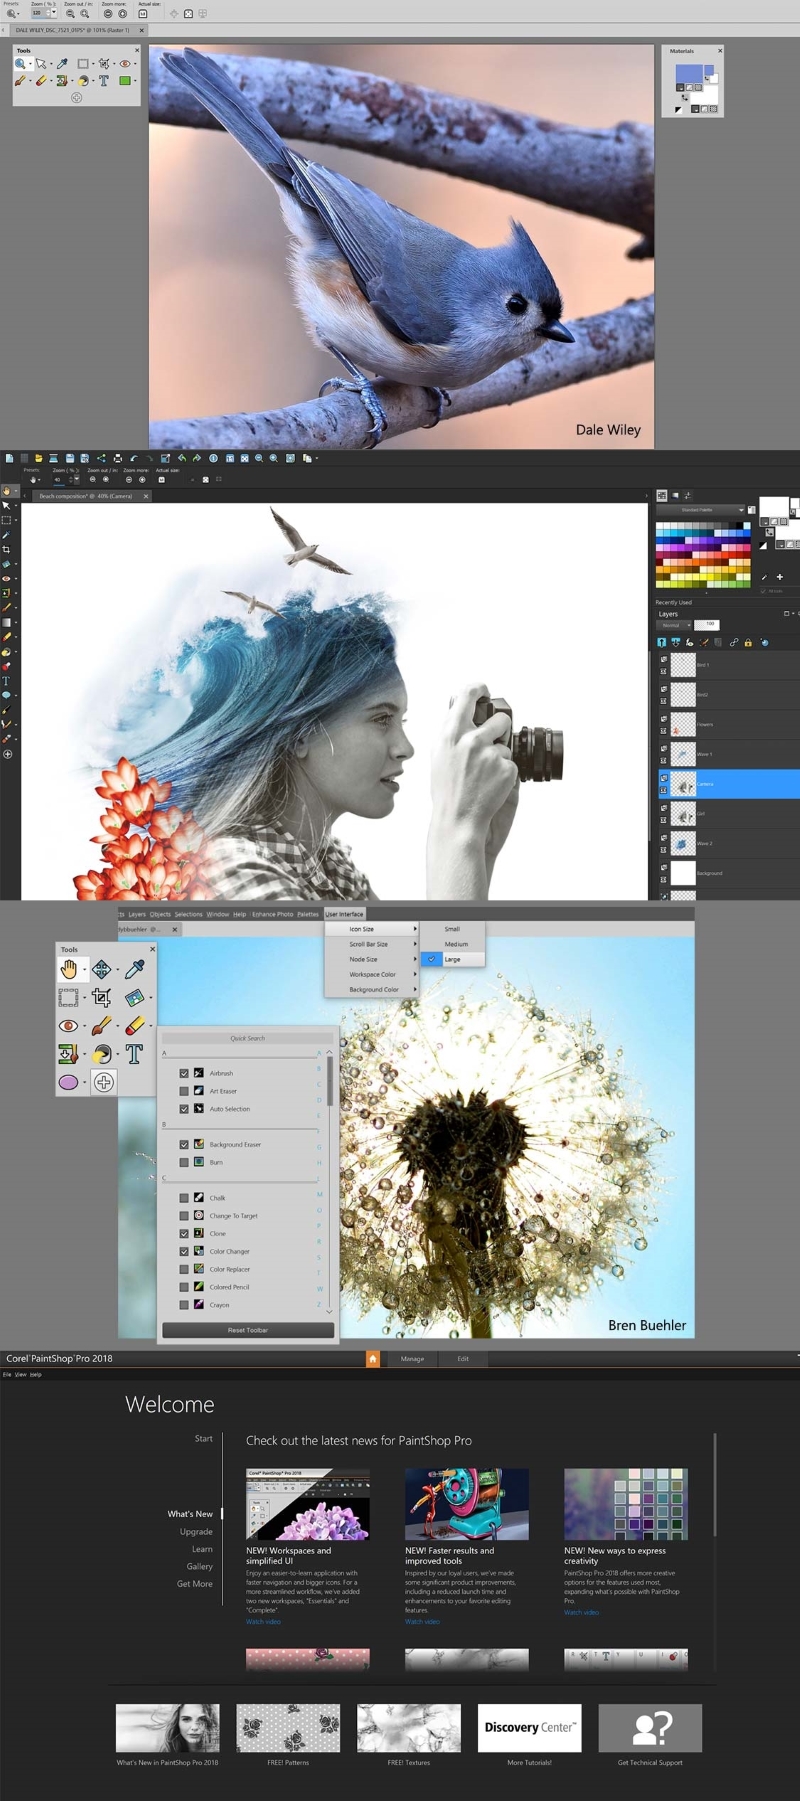Viewport: 800px width, 1801px height.
Task: Expand the Background Color submenu
Action: coord(371,989)
